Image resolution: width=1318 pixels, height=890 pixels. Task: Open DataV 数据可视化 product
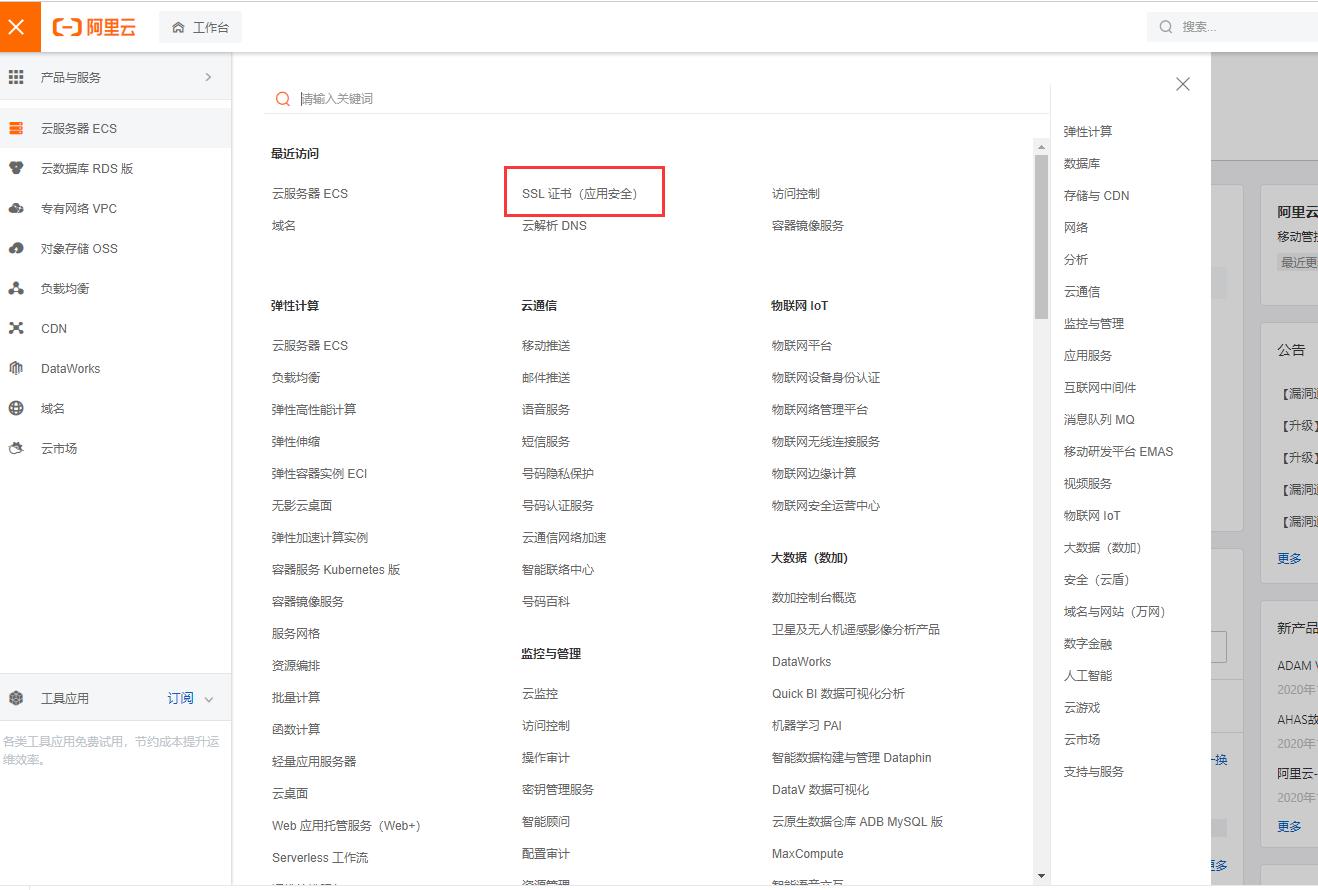pyautogui.click(x=820, y=789)
